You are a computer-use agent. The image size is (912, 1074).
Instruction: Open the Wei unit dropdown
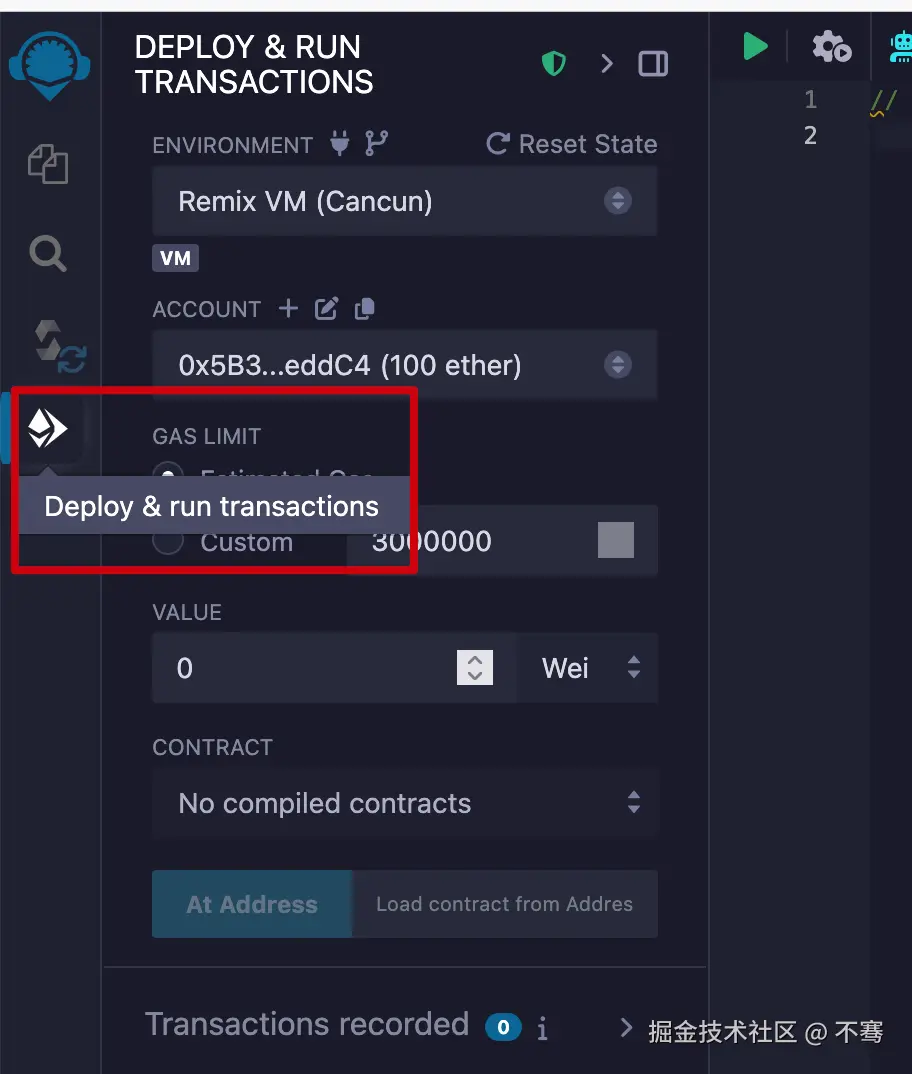pyautogui.click(x=588, y=668)
